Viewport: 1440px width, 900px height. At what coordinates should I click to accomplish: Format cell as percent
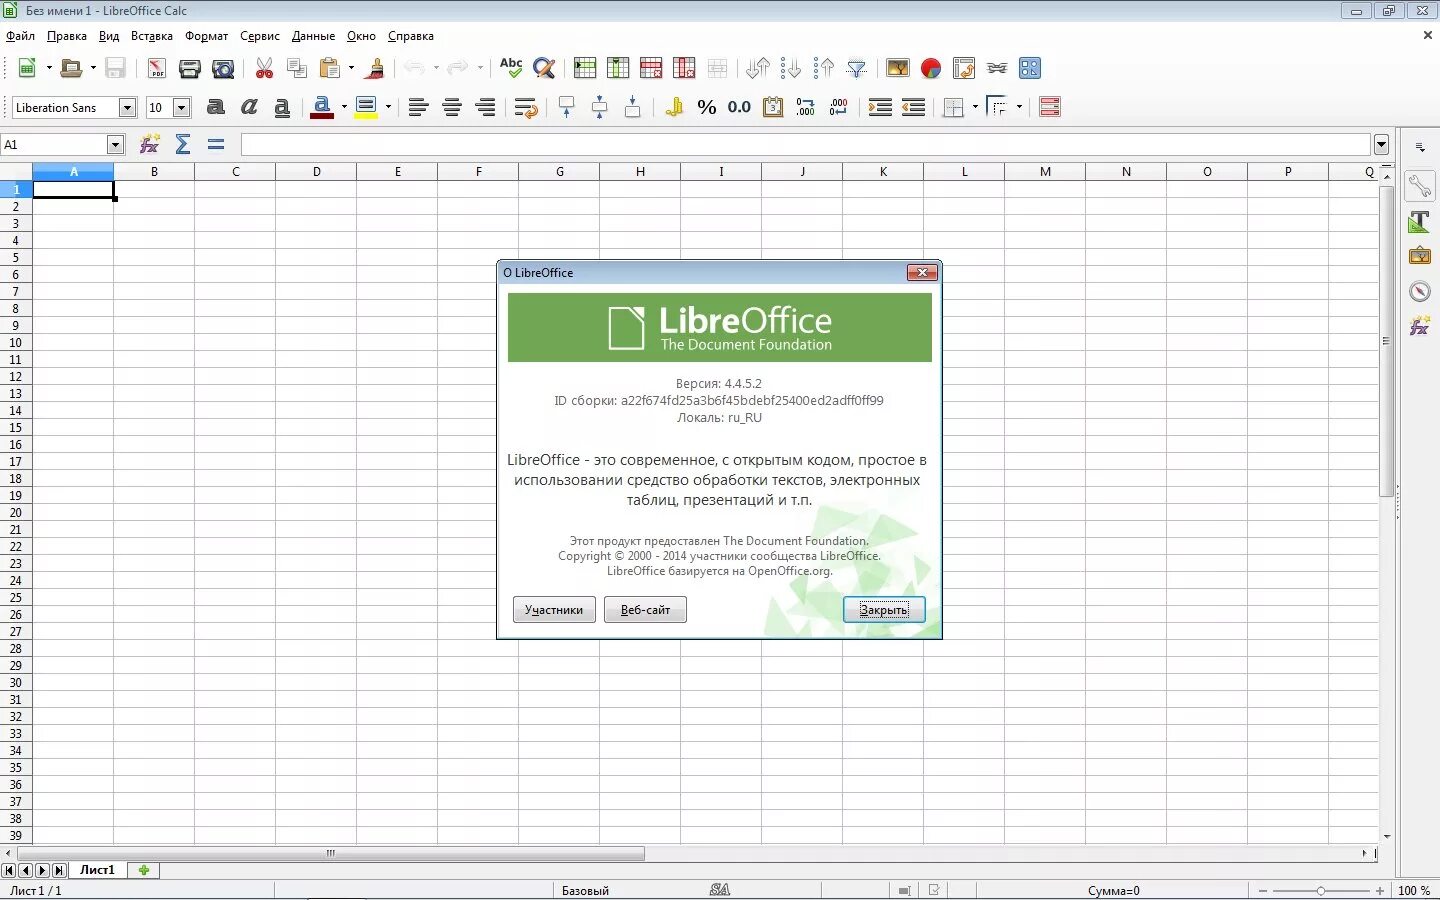coord(707,107)
